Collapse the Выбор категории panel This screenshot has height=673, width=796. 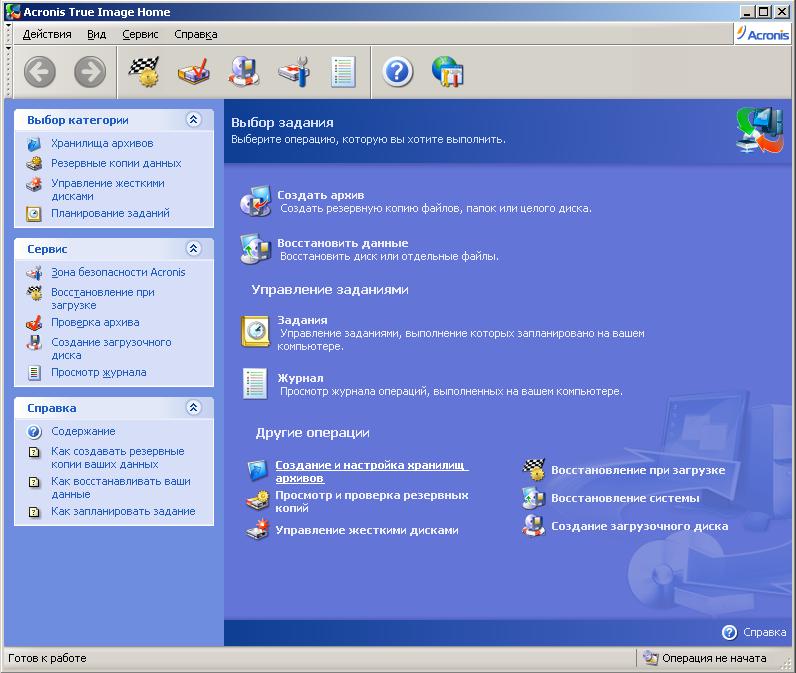193,120
